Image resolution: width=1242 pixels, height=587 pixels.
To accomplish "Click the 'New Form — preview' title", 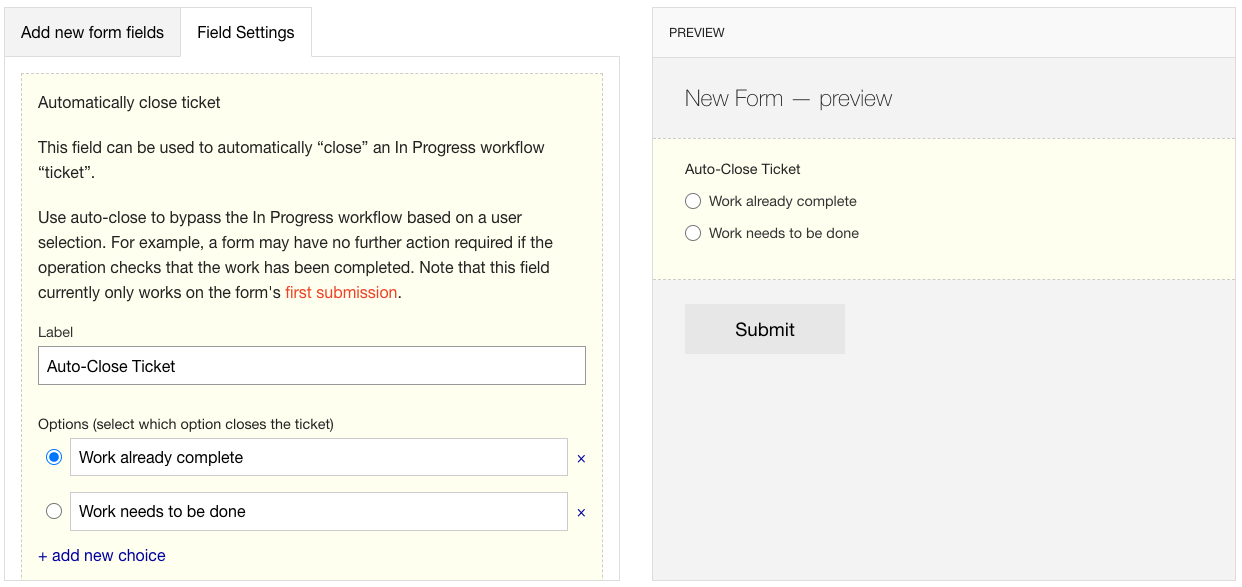I will (788, 98).
